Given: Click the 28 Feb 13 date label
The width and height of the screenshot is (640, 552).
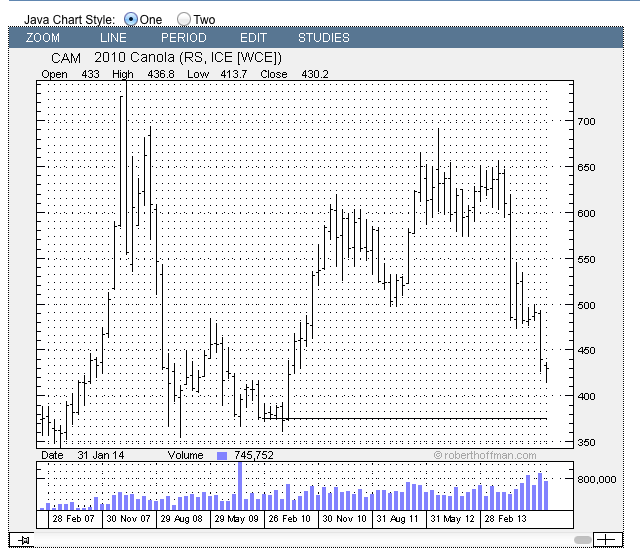Looking at the screenshot, I should [x=506, y=519].
